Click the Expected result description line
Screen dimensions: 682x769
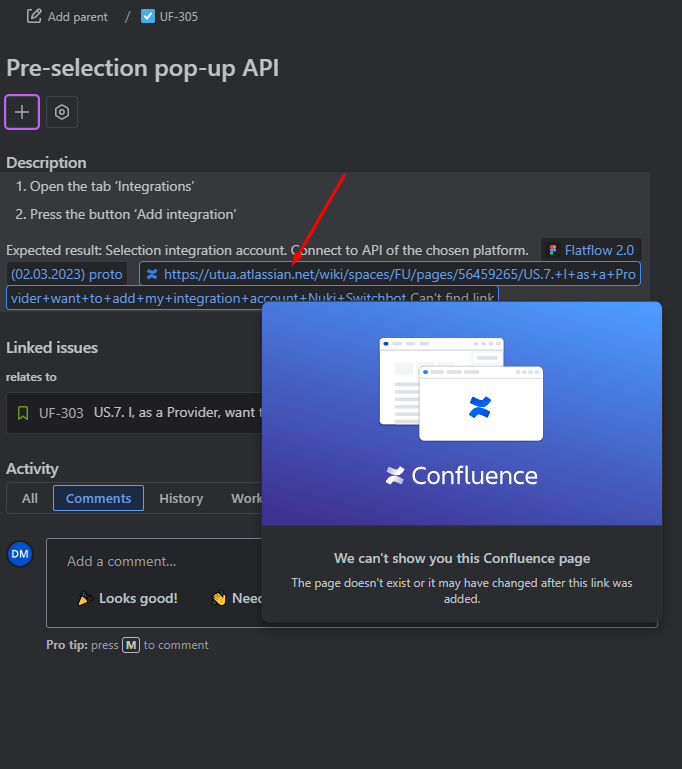click(267, 250)
